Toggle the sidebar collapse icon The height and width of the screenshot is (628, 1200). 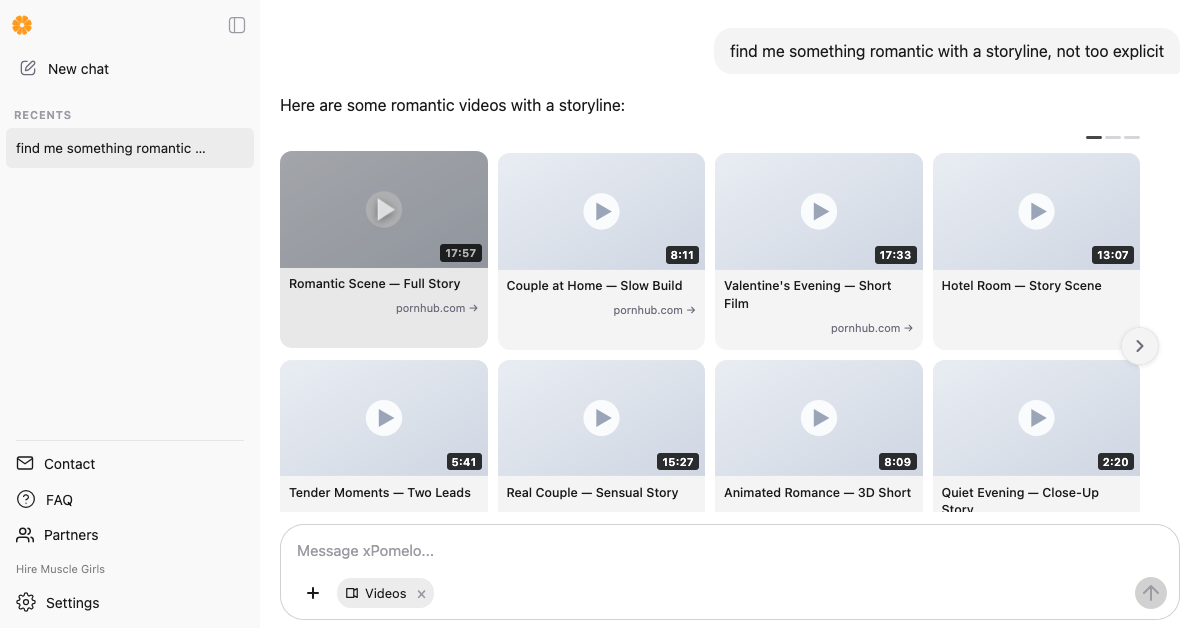coord(237,25)
